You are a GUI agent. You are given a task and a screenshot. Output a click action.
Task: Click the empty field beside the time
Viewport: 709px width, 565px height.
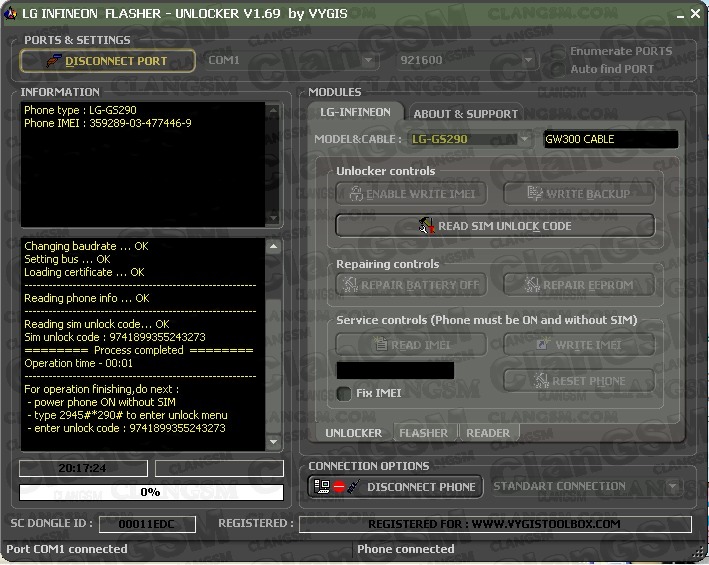click(x=219, y=468)
